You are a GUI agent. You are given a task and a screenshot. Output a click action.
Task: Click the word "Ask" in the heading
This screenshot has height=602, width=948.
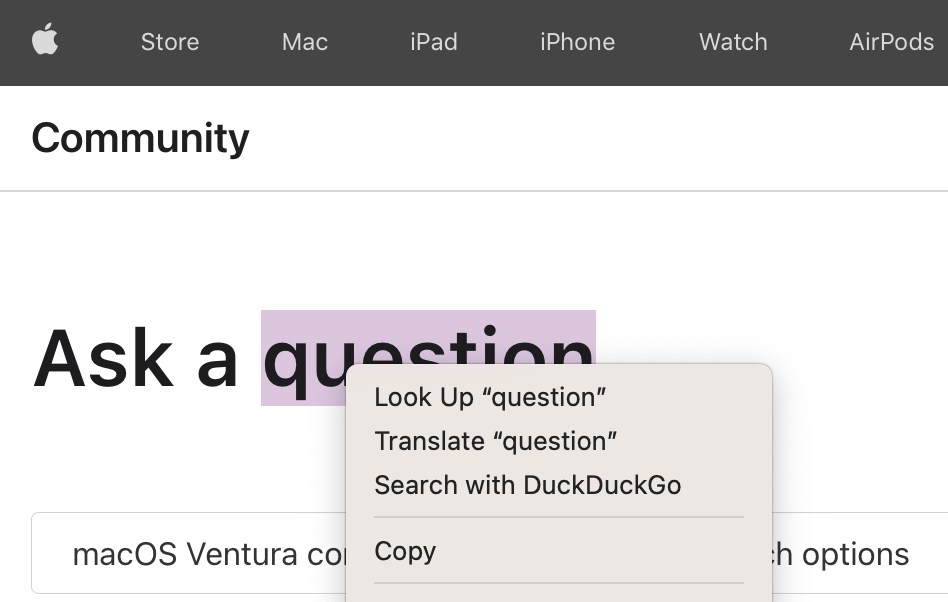[x=103, y=358]
